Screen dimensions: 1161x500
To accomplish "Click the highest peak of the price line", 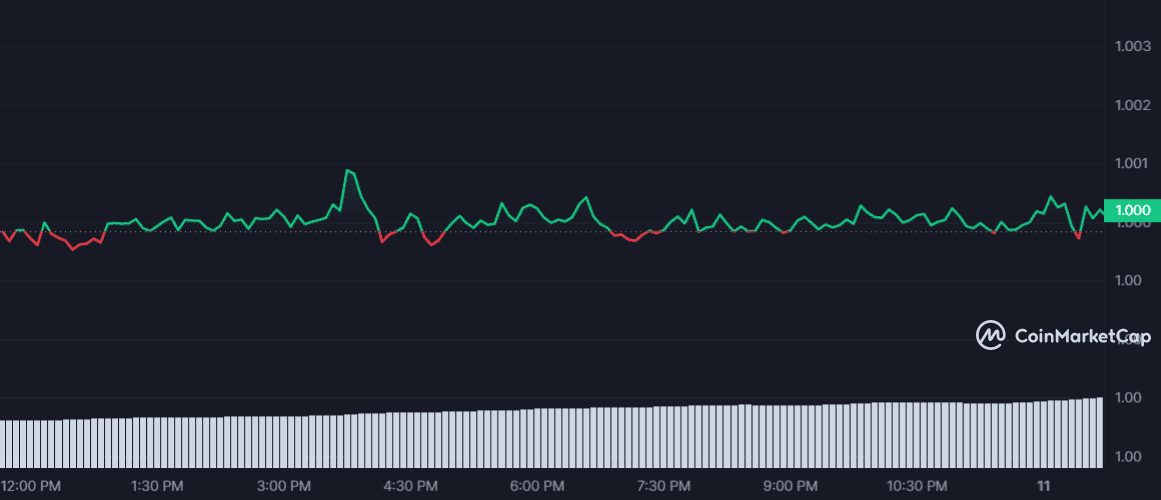I will (347, 171).
